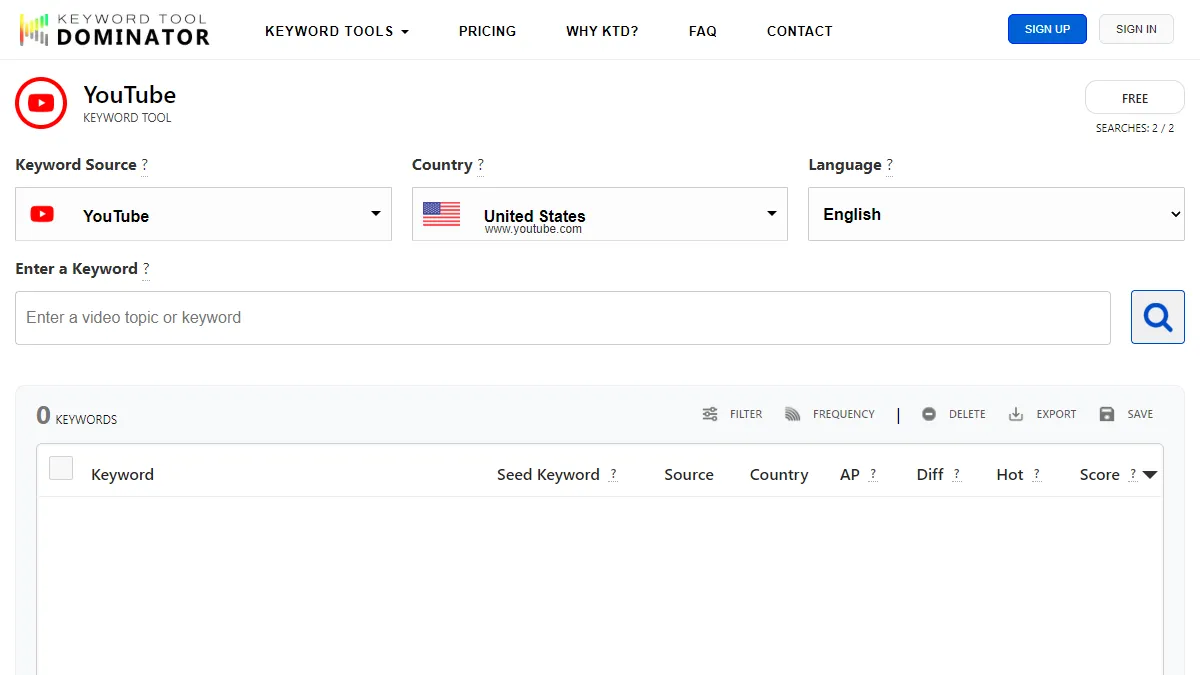
Task: Sort by the Diff column header
Action: point(930,475)
